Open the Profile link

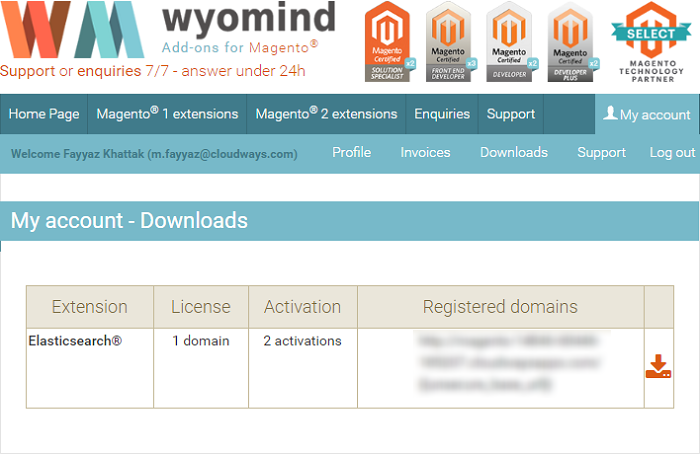pyautogui.click(x=351, y=152)
